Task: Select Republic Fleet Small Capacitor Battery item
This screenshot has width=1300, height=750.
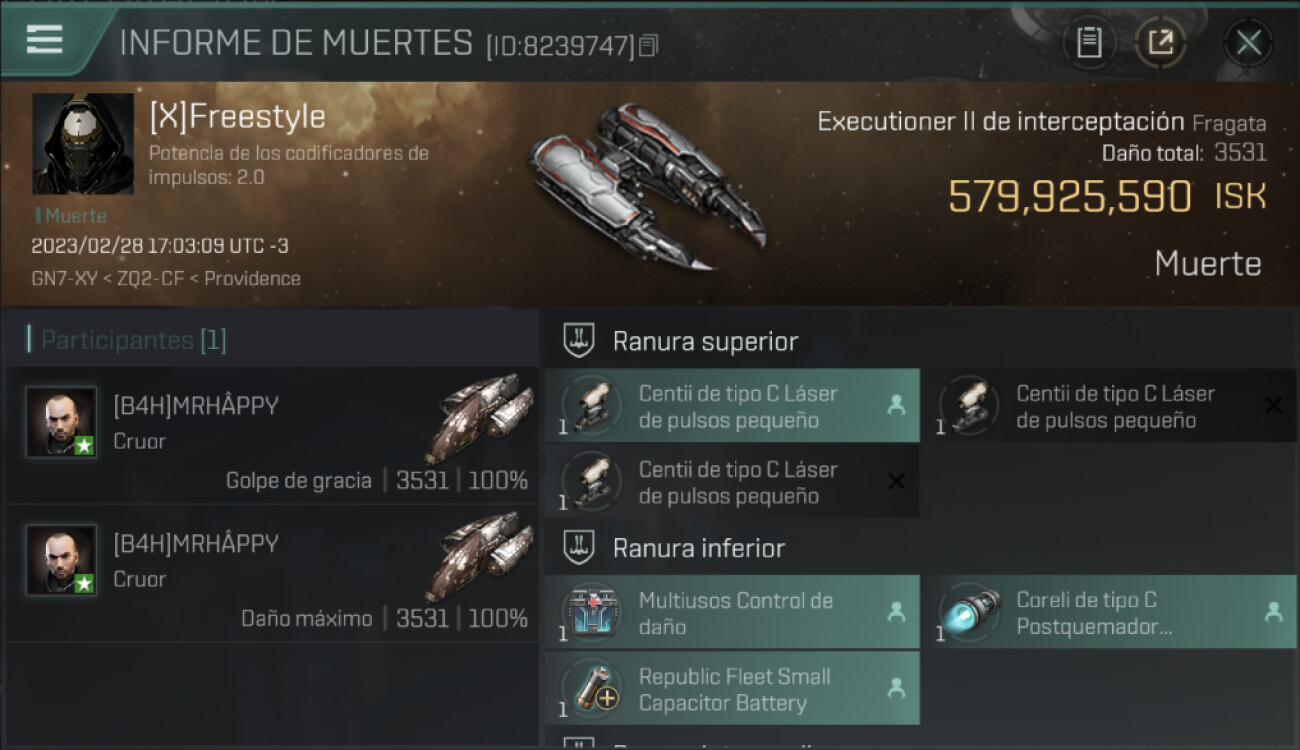Action: (x=732, y=689)
